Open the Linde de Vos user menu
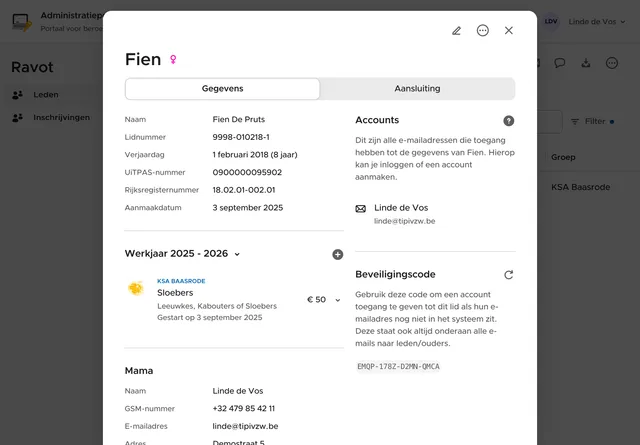Viewport: 640px width, 445px height. pyautogui.click(x=590, y=22)
